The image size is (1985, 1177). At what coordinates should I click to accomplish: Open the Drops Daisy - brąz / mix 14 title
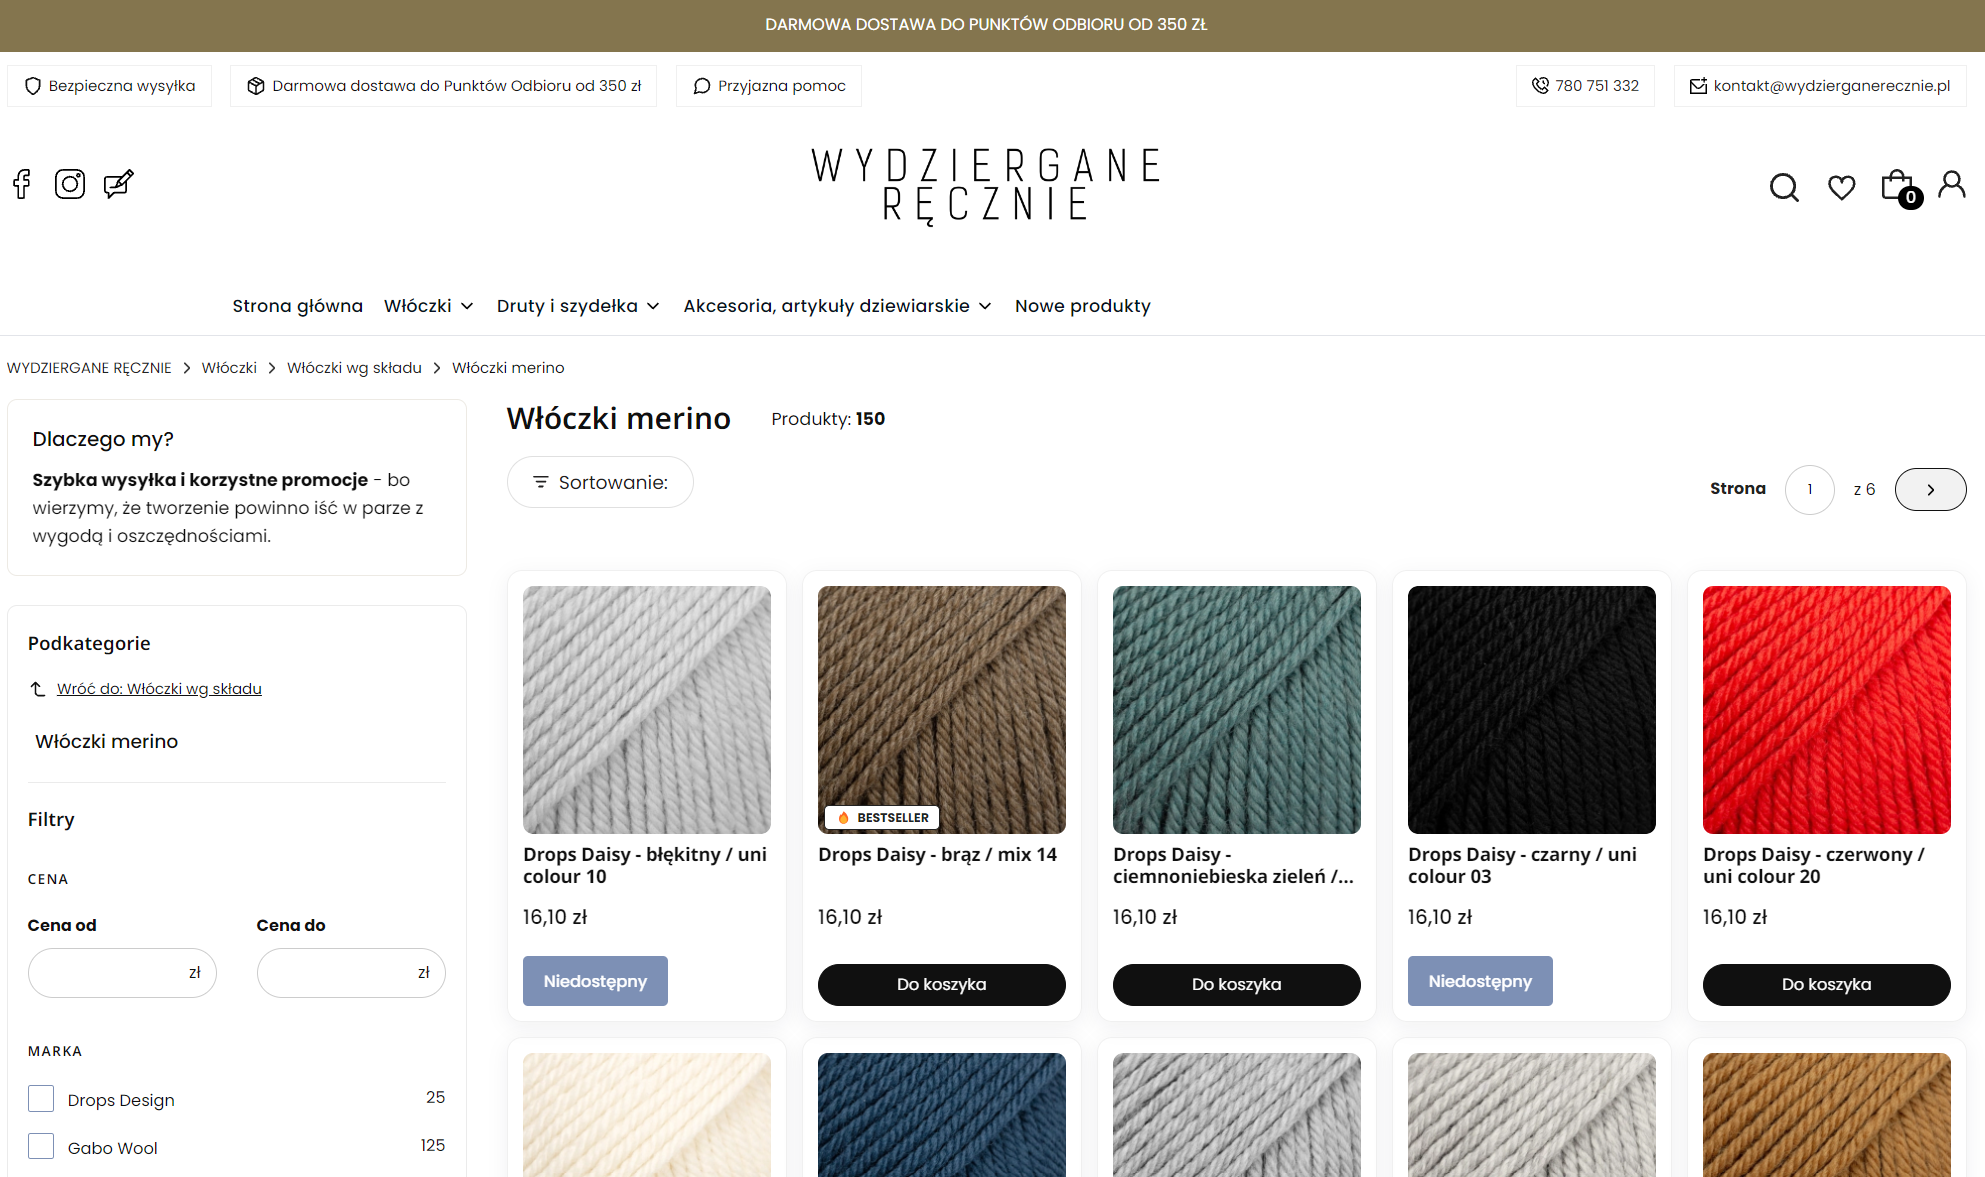[937, 855]
